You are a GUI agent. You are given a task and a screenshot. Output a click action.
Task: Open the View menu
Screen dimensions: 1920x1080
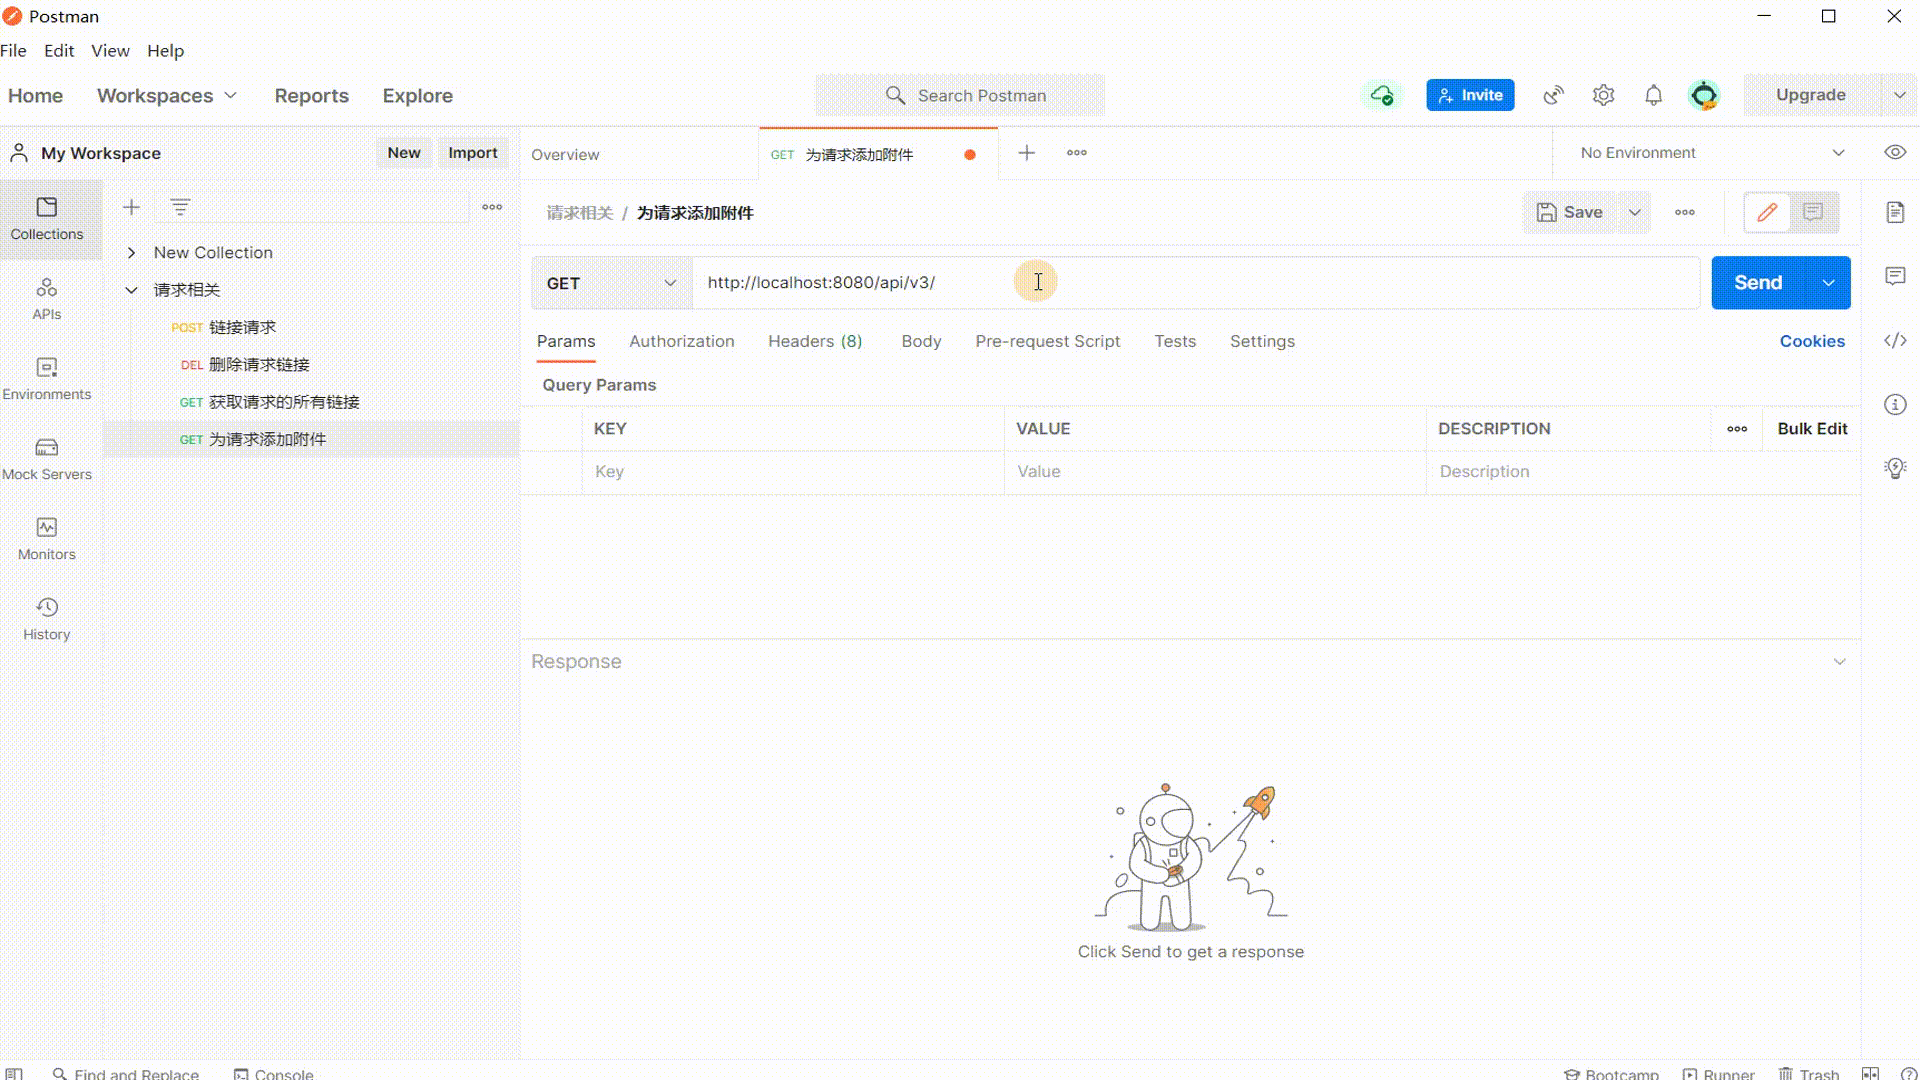pyautogui.click(x=110, y=51)
